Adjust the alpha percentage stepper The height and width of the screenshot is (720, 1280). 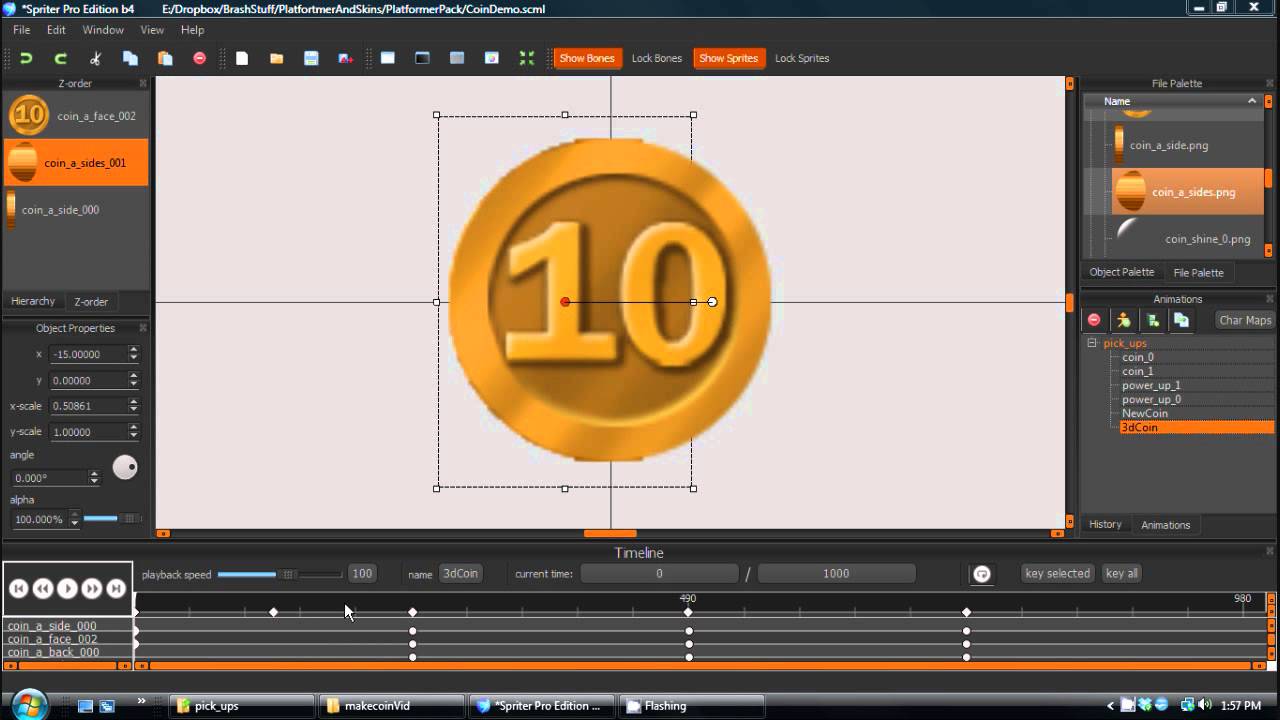(x=74, y=520)
